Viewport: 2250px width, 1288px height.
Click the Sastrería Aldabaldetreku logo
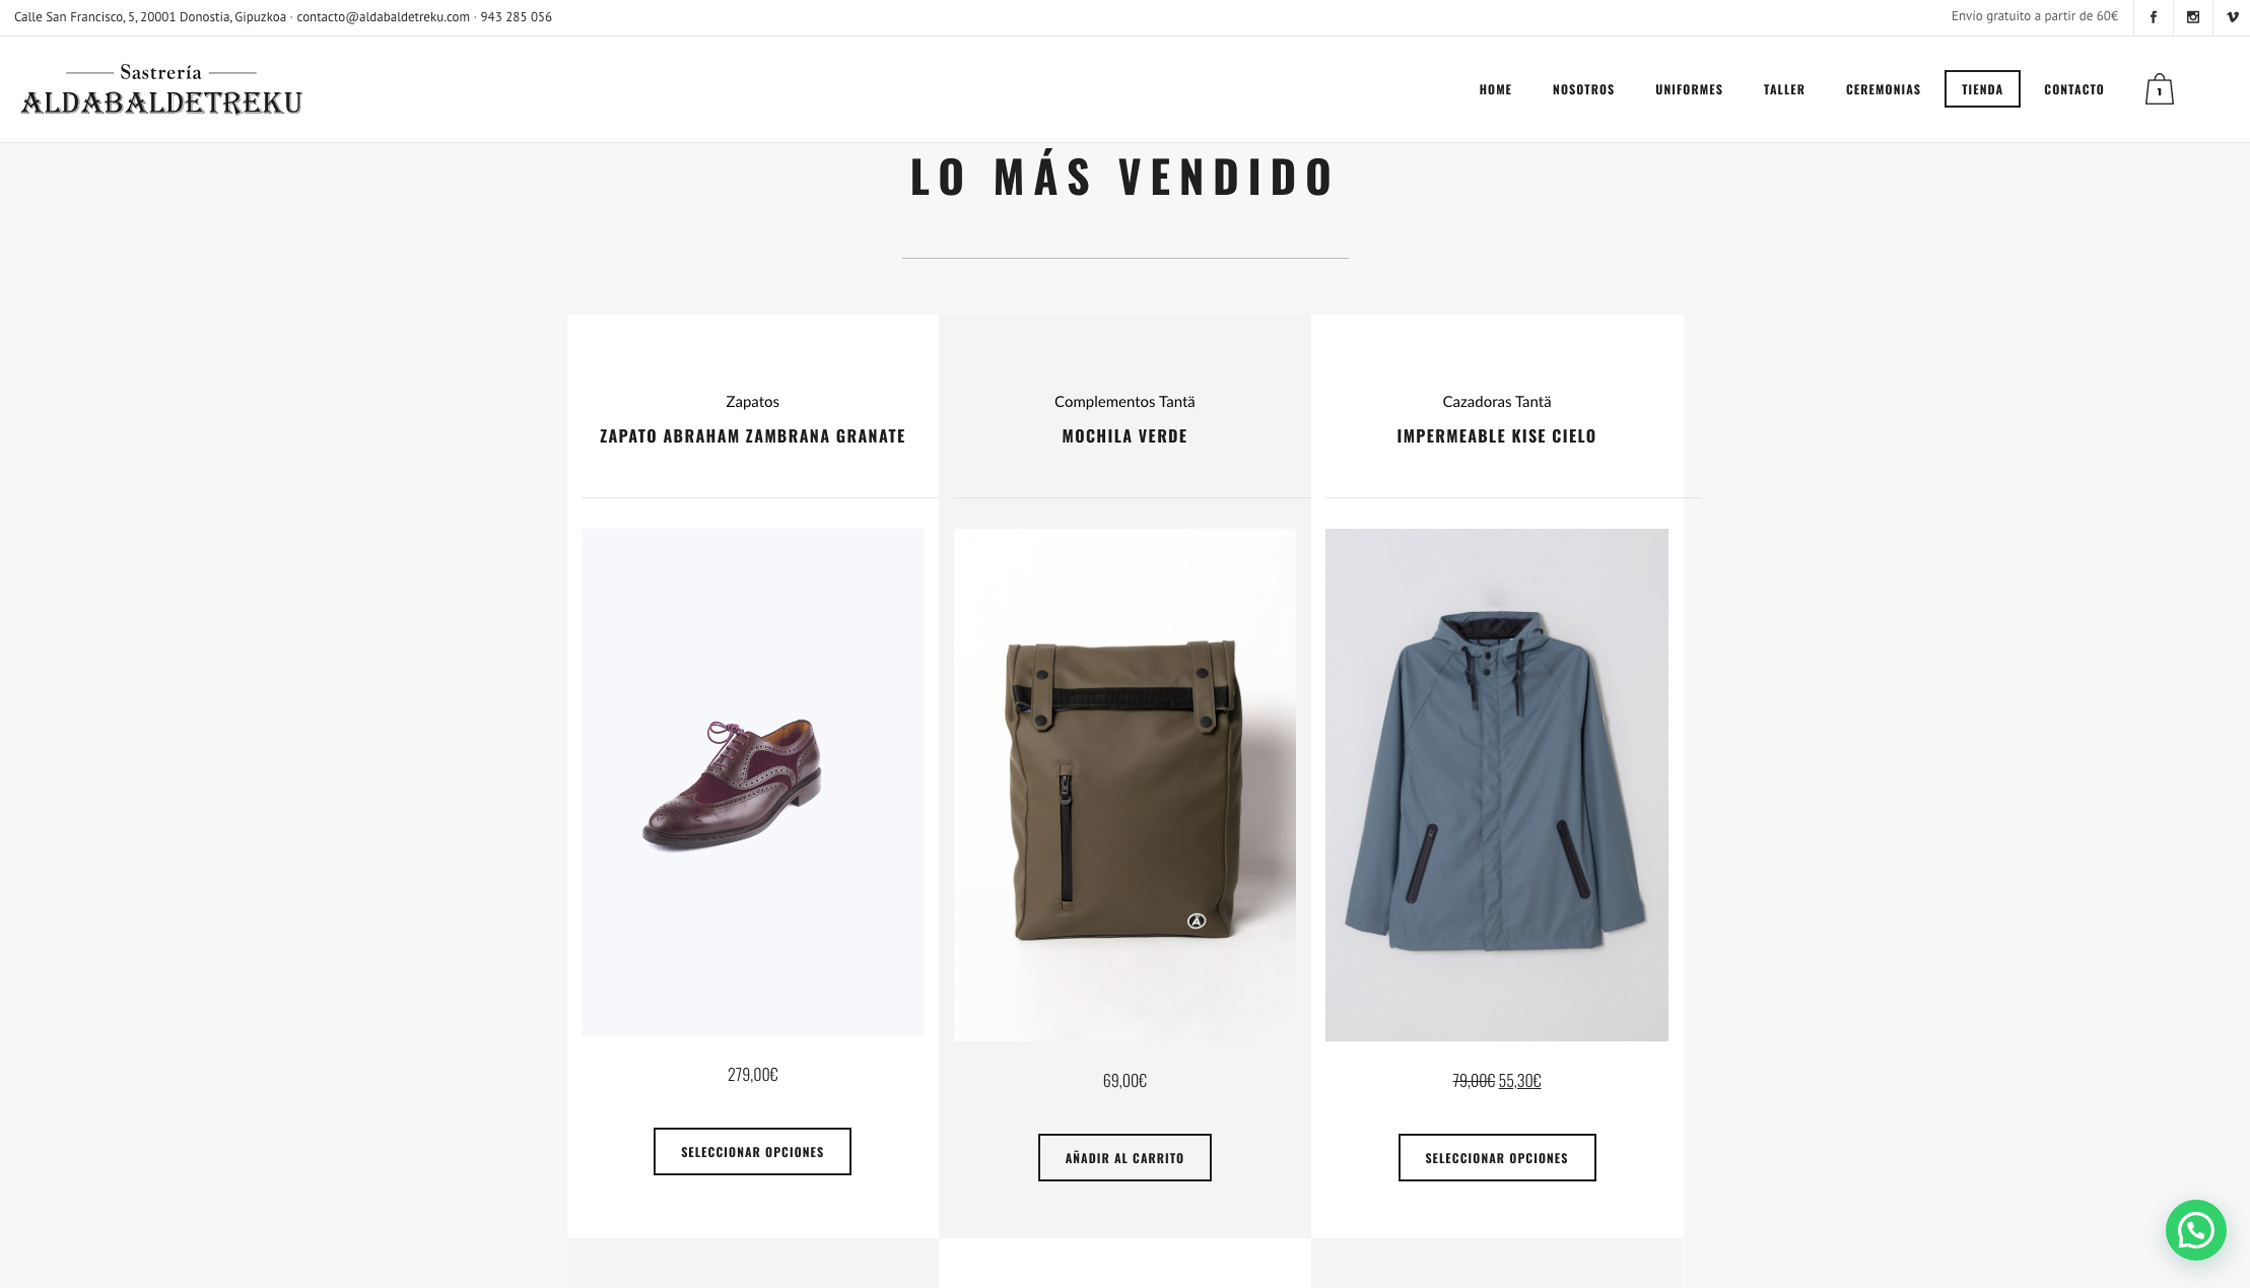(161, 89)
